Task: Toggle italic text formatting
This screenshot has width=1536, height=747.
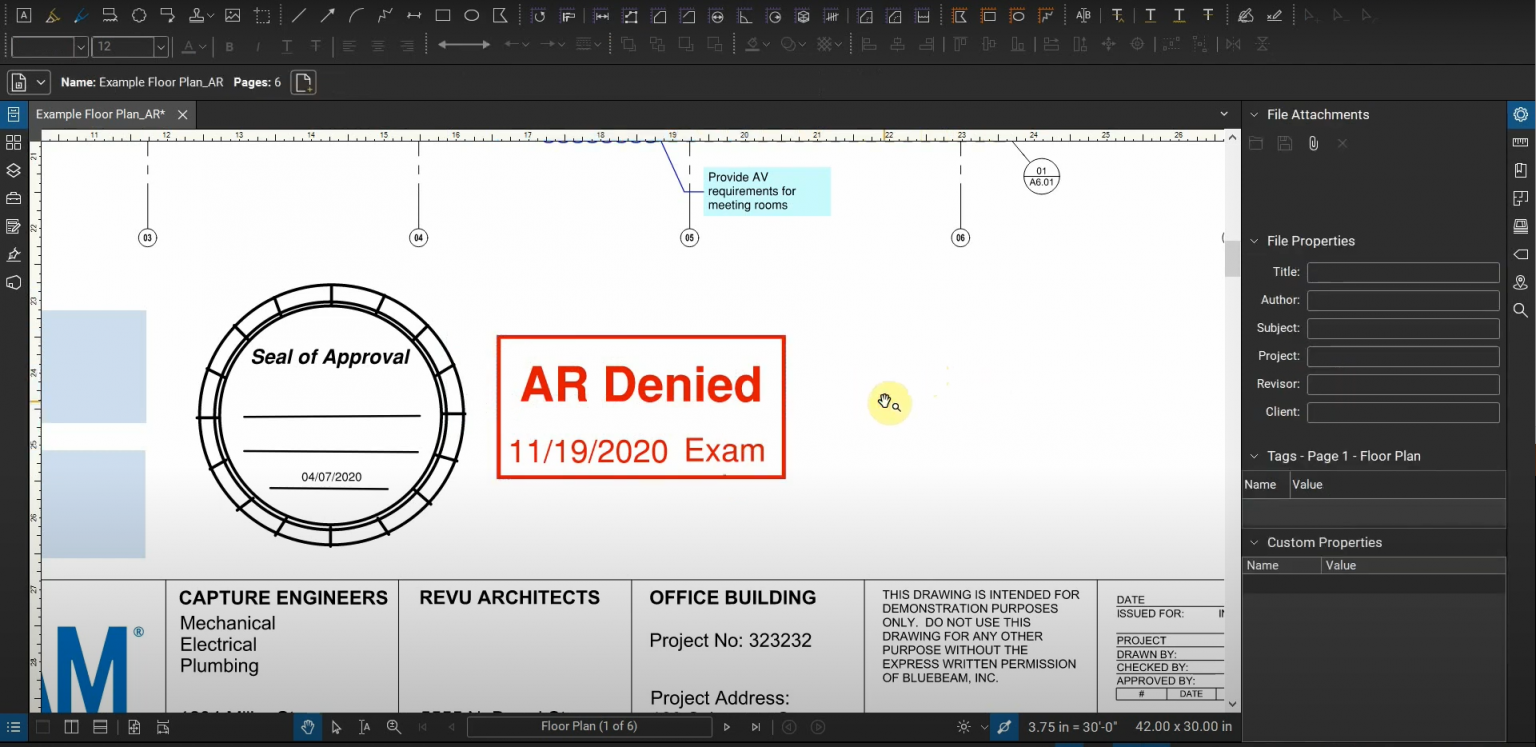Action: pos(257,47)
